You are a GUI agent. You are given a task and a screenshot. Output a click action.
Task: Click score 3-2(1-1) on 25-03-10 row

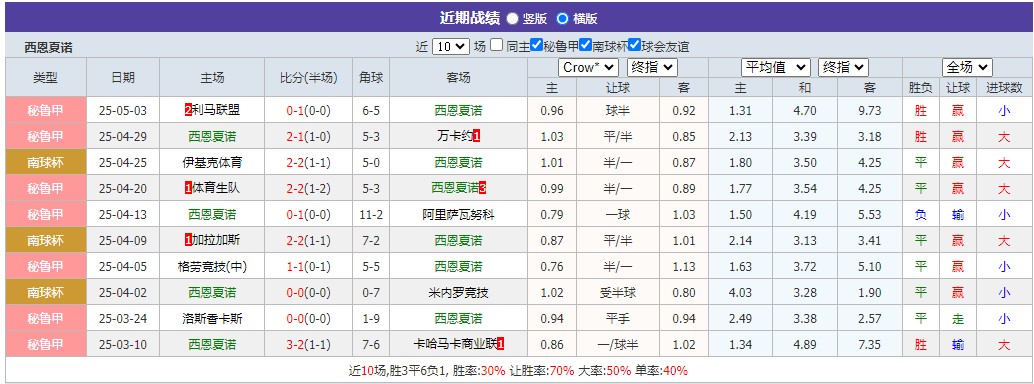click(309, 344)
